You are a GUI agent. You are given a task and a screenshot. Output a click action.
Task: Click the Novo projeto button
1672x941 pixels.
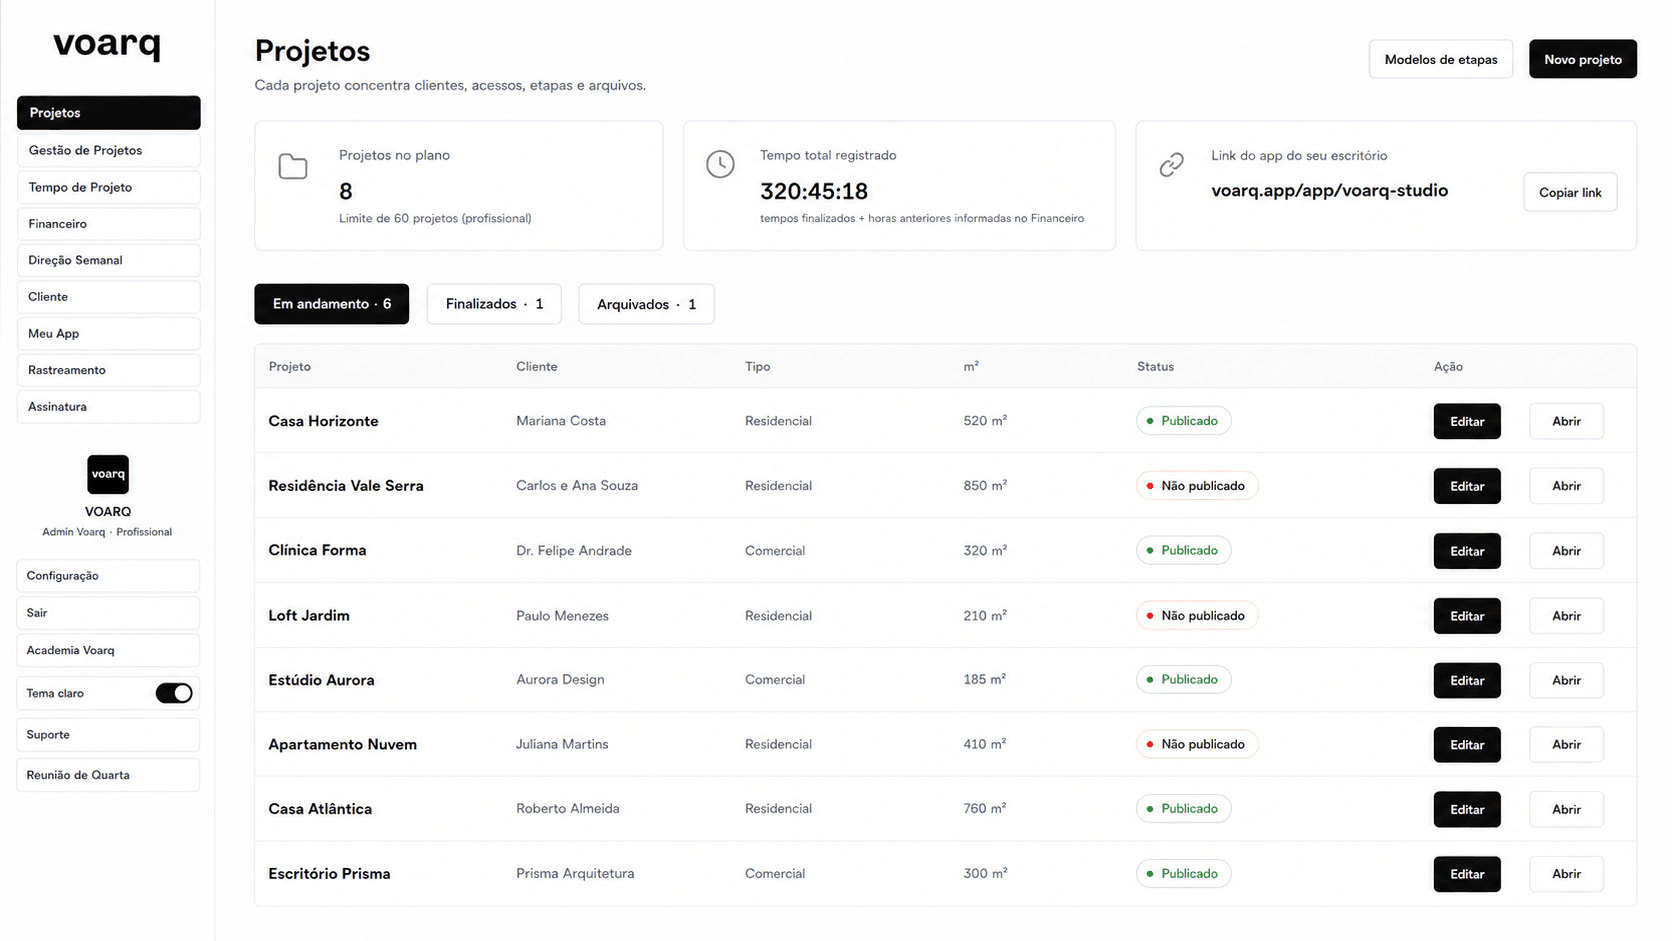tap(1583, 59)
